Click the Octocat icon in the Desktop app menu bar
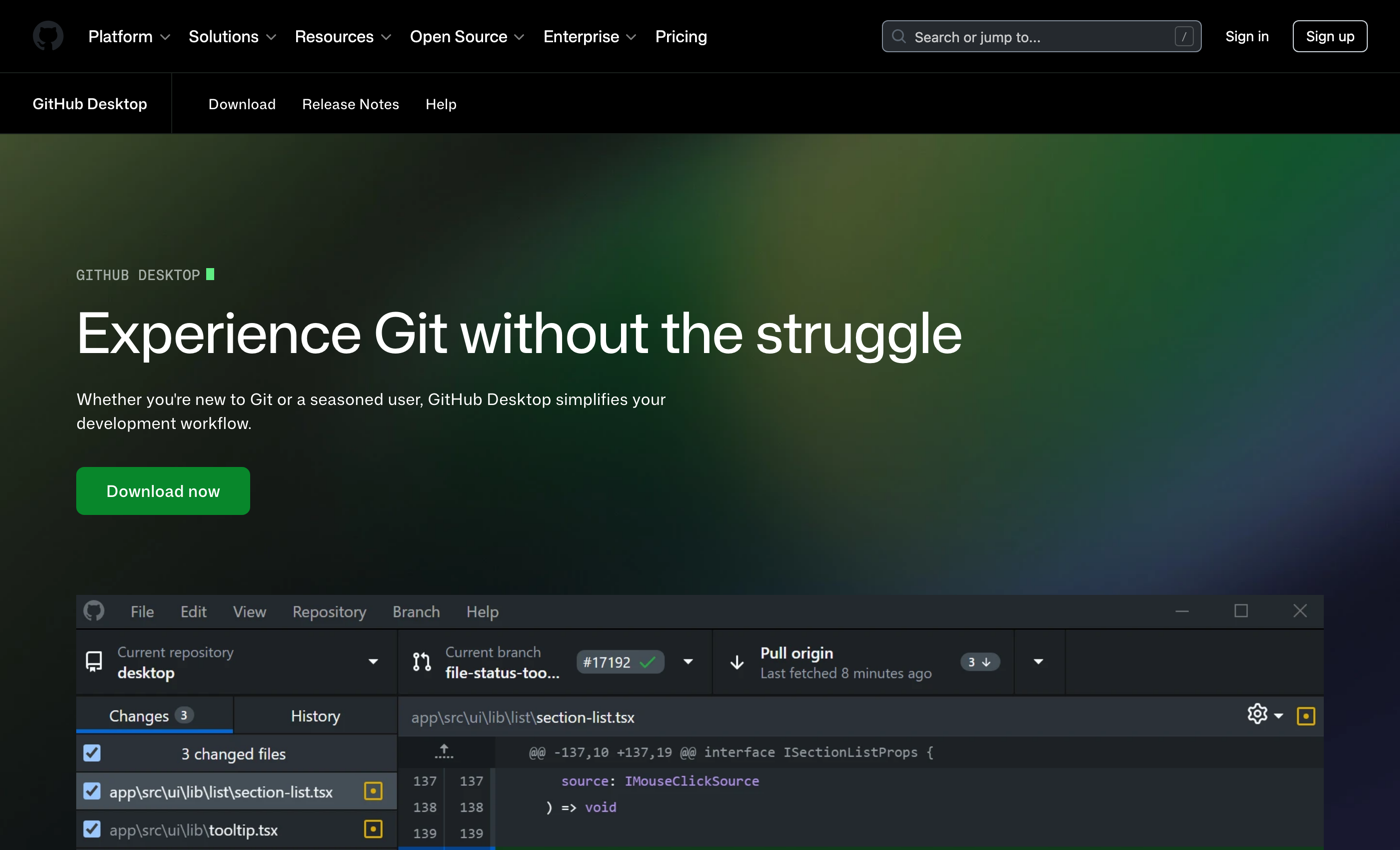This screenshot has width=1400, height=850. 94,611
